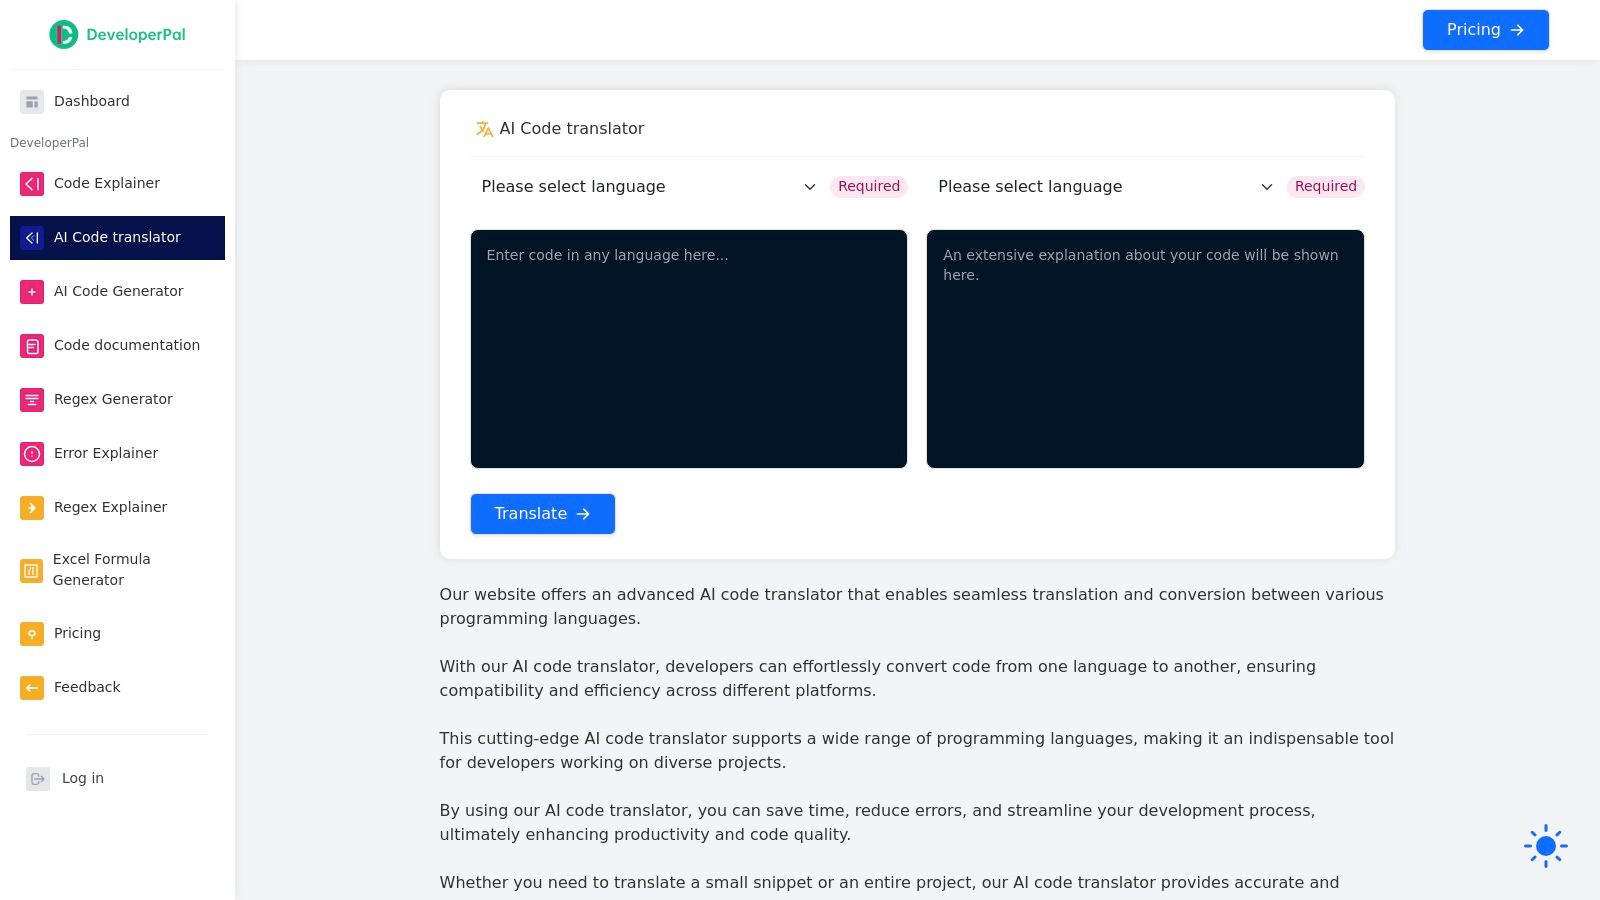Click the DeveloperPal brand name link
The height and width of the screenshot is (900, 1600).
[136, 34]
